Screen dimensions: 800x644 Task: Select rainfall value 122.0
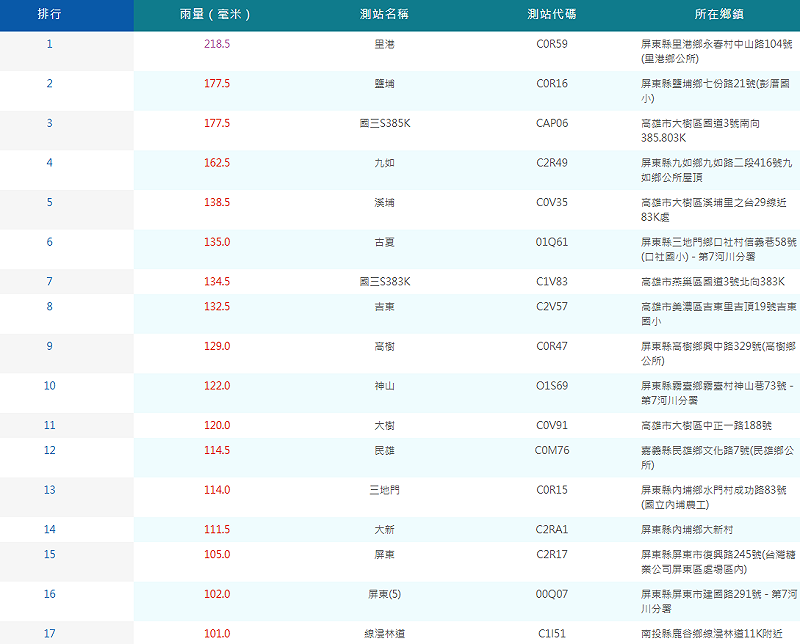click(217, 386)
